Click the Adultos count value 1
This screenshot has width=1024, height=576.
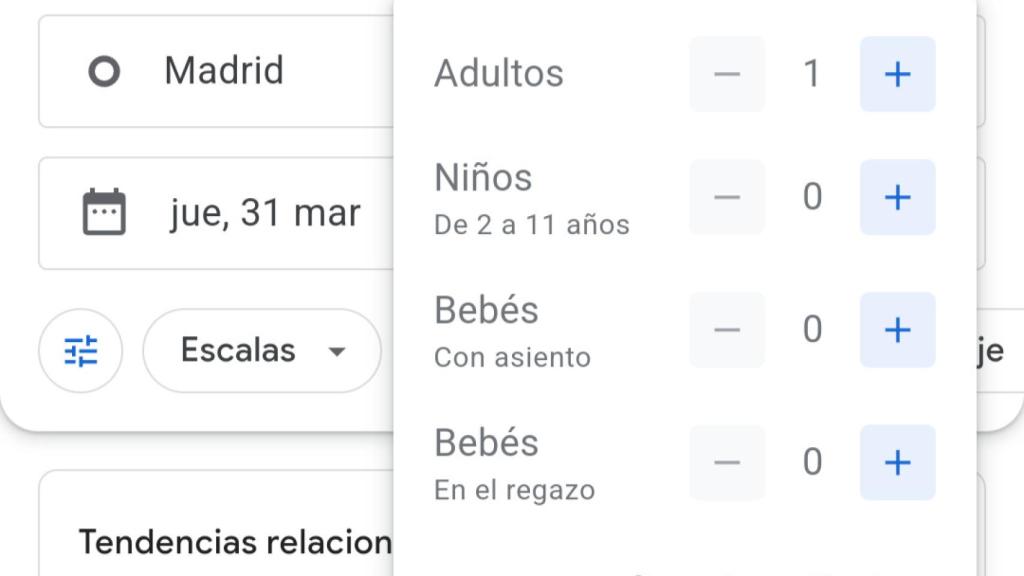[x=812, y=74]
